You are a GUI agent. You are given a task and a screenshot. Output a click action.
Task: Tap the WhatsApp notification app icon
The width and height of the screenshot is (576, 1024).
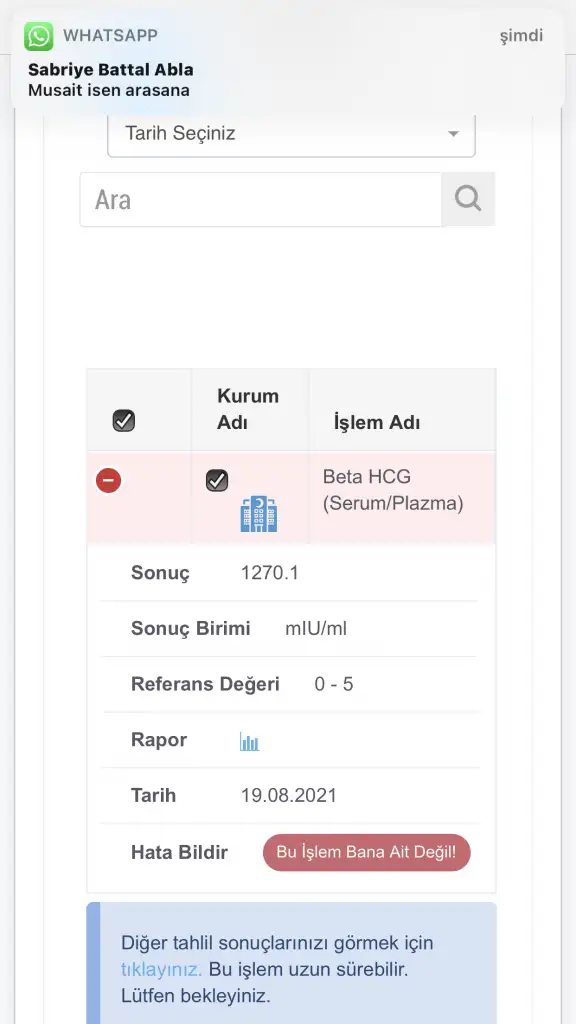[x=39, y=36]
